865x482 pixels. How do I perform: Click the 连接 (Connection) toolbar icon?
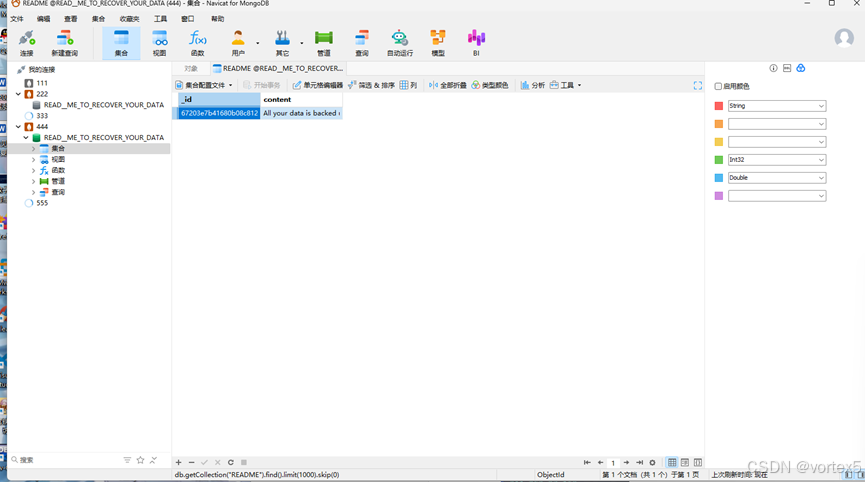pyautogui.click(x=26, y=43)
